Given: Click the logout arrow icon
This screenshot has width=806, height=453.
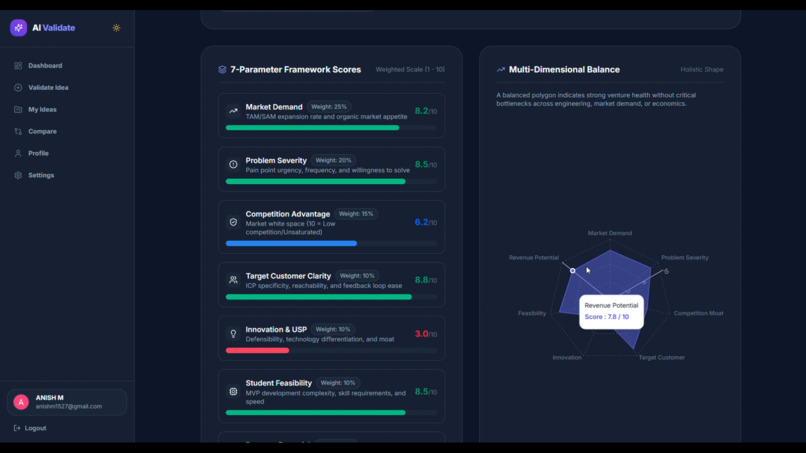Looking at the screenshot, I should (x=17, y=428).
